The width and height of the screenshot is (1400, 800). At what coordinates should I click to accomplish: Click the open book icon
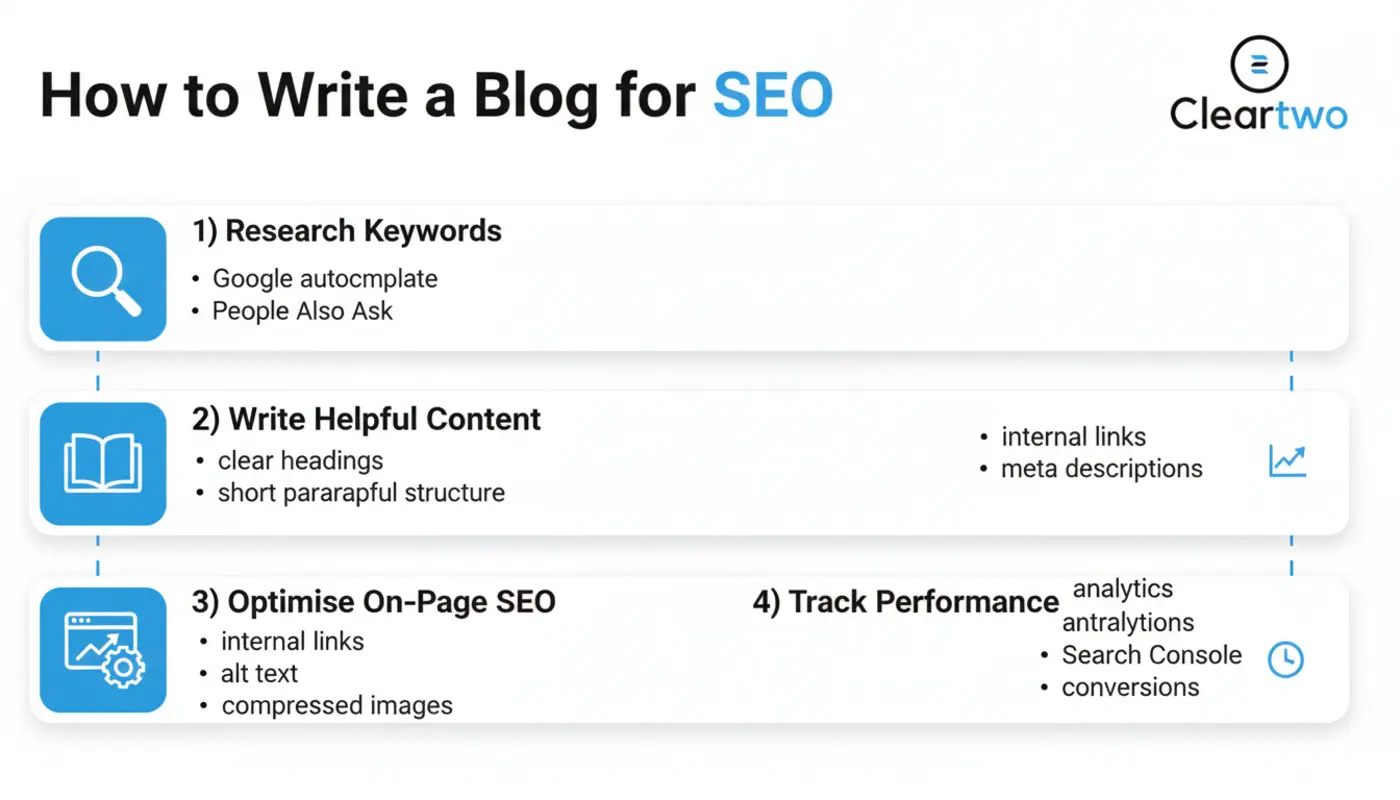tap(103, 464)
